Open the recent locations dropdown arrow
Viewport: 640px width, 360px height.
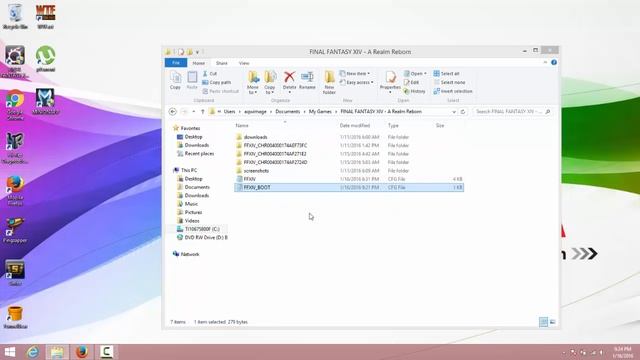(193, 111)
